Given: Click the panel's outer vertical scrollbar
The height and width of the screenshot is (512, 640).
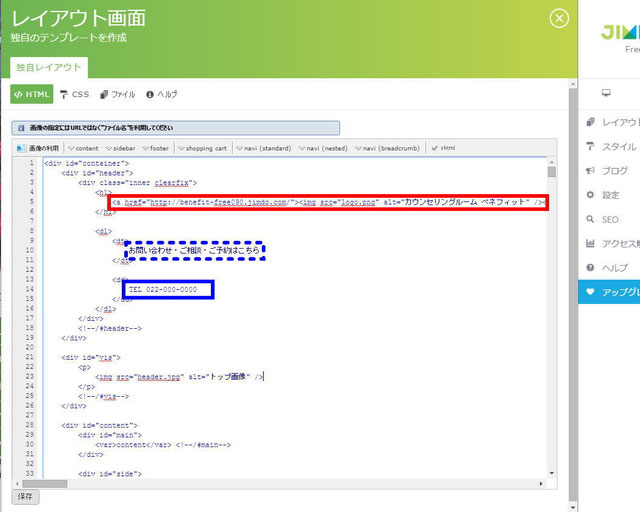Looking at the screenshot, I should point(573,294).
